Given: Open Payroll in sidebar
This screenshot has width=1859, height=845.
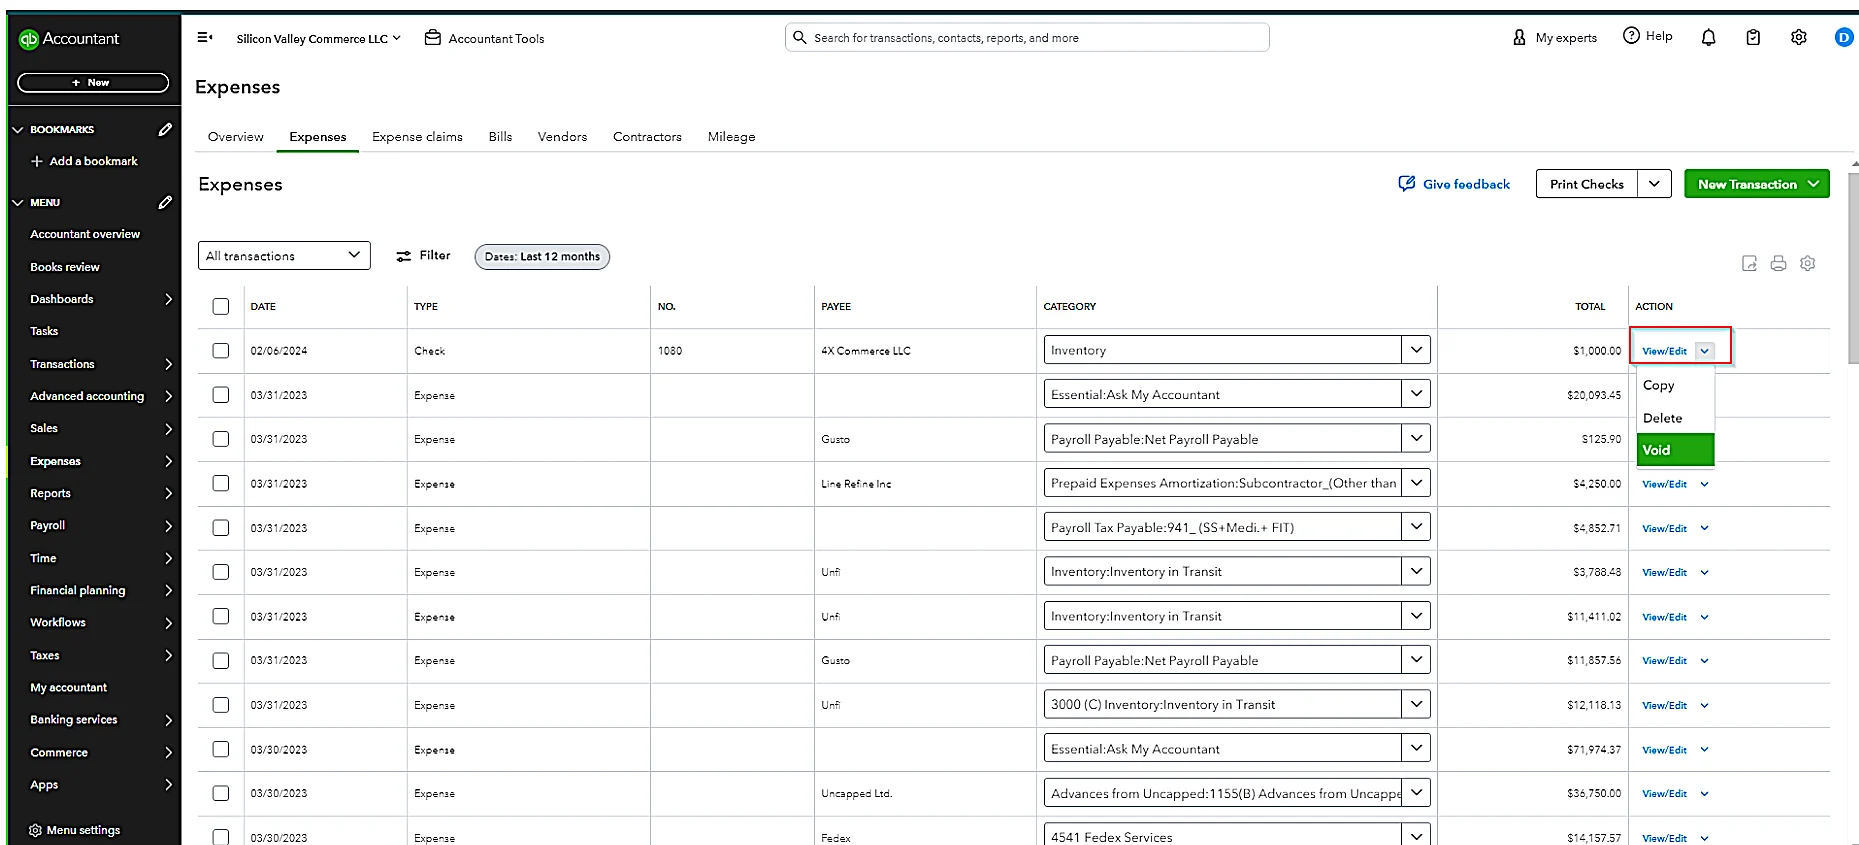Looking at the screenshot, I should coord(47,525).
